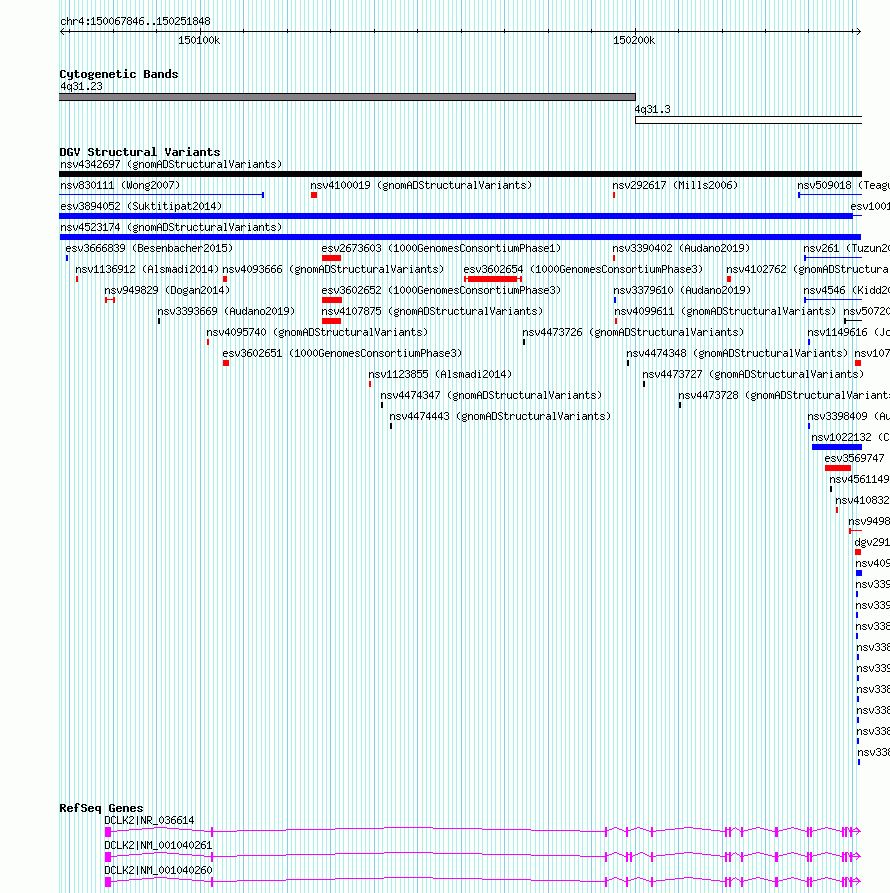Open nsv4473727 gnomAD variant label
This screenshot has height=893, width=890.
pos(753,375)
